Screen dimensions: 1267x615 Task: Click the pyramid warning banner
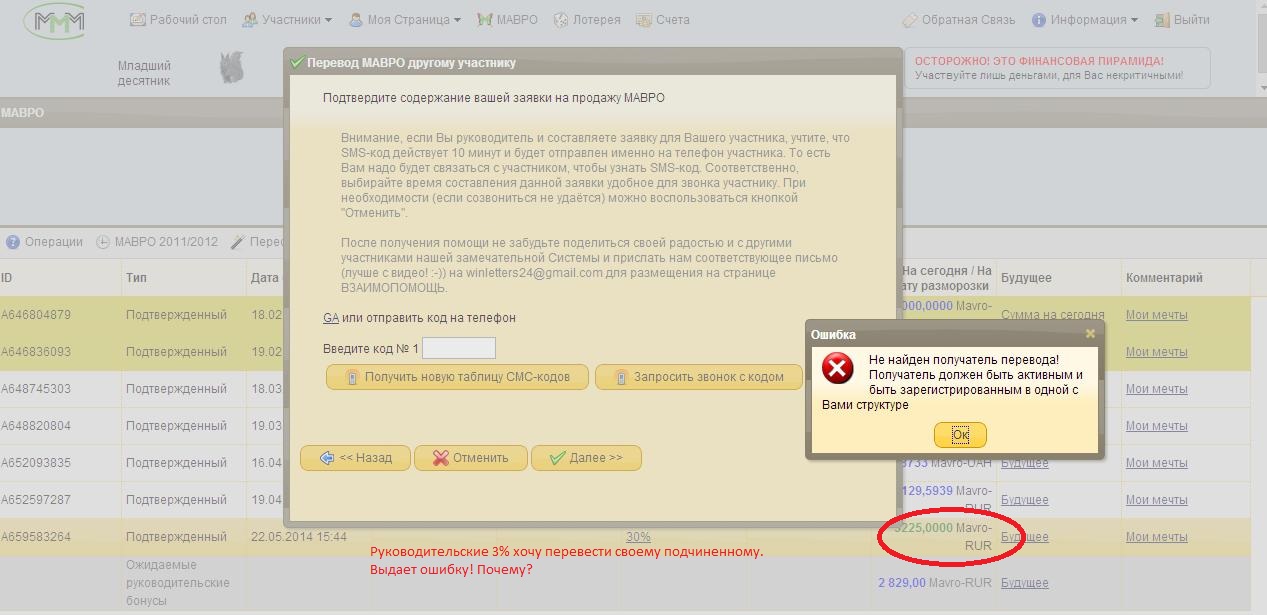coord(1057,68)
